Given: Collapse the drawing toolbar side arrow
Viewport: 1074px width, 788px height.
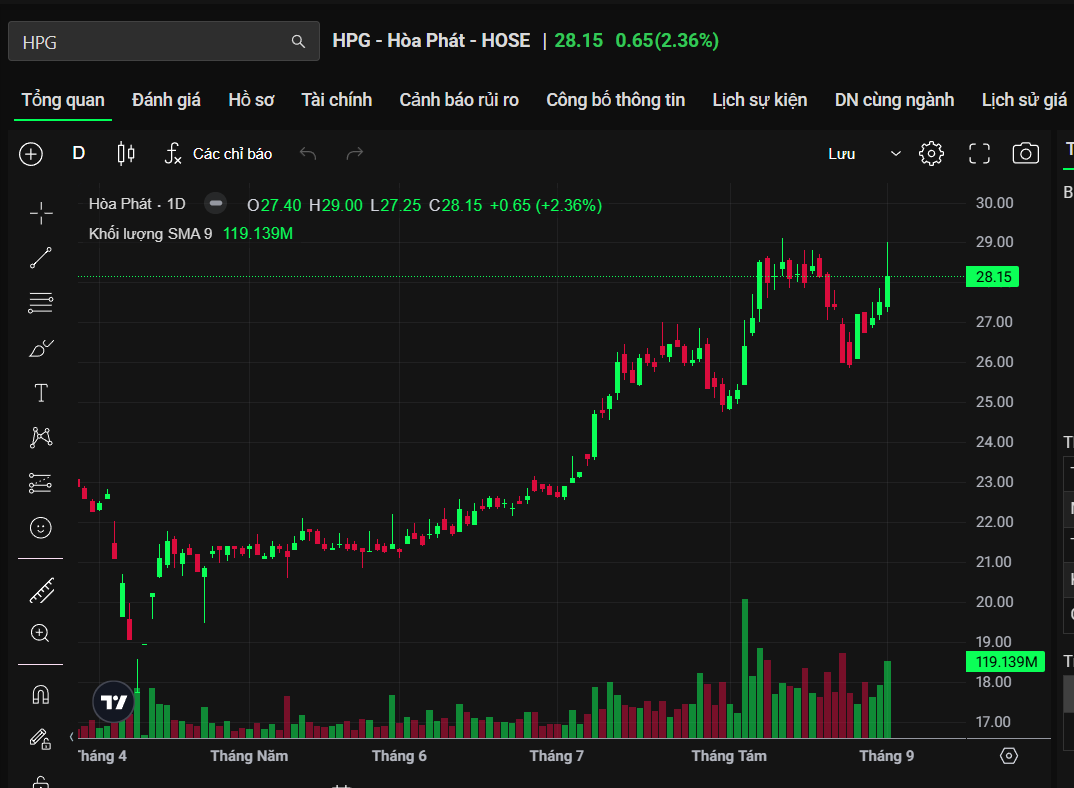Looking at the screenshot, I should [x=71, y=737].
